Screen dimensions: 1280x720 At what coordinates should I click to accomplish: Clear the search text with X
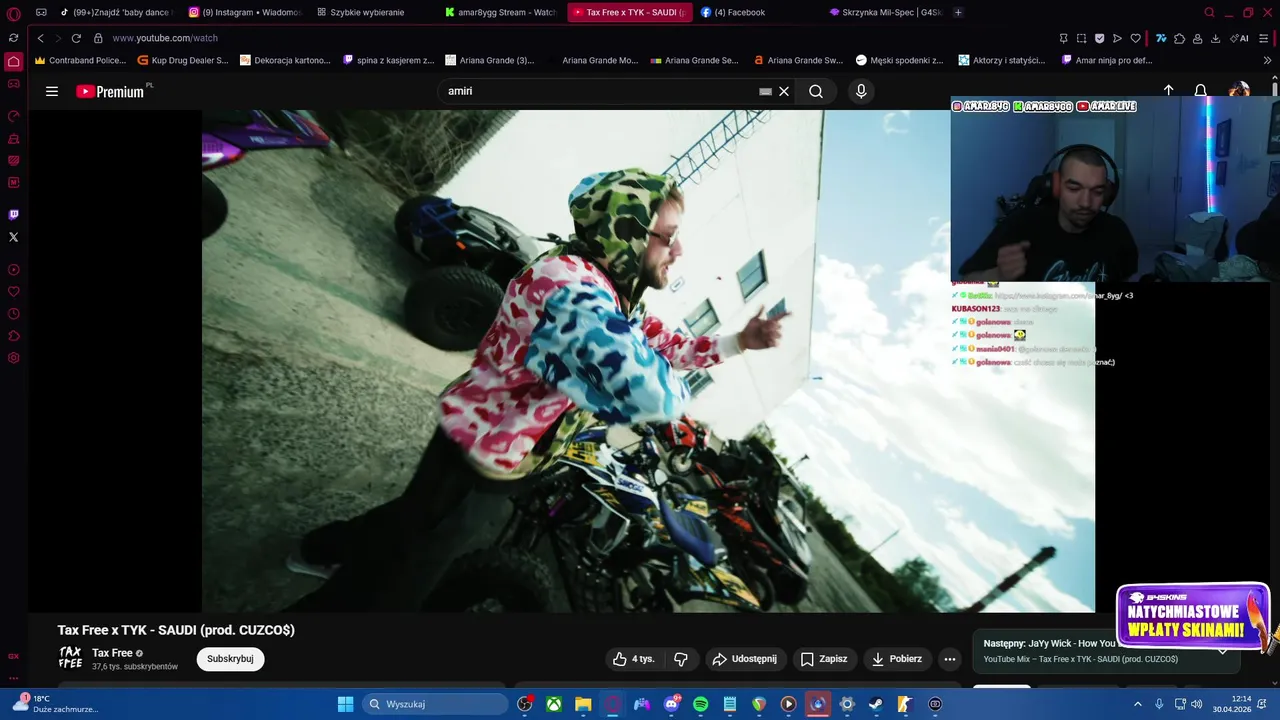pyautogui.click(x=784, y=91)
